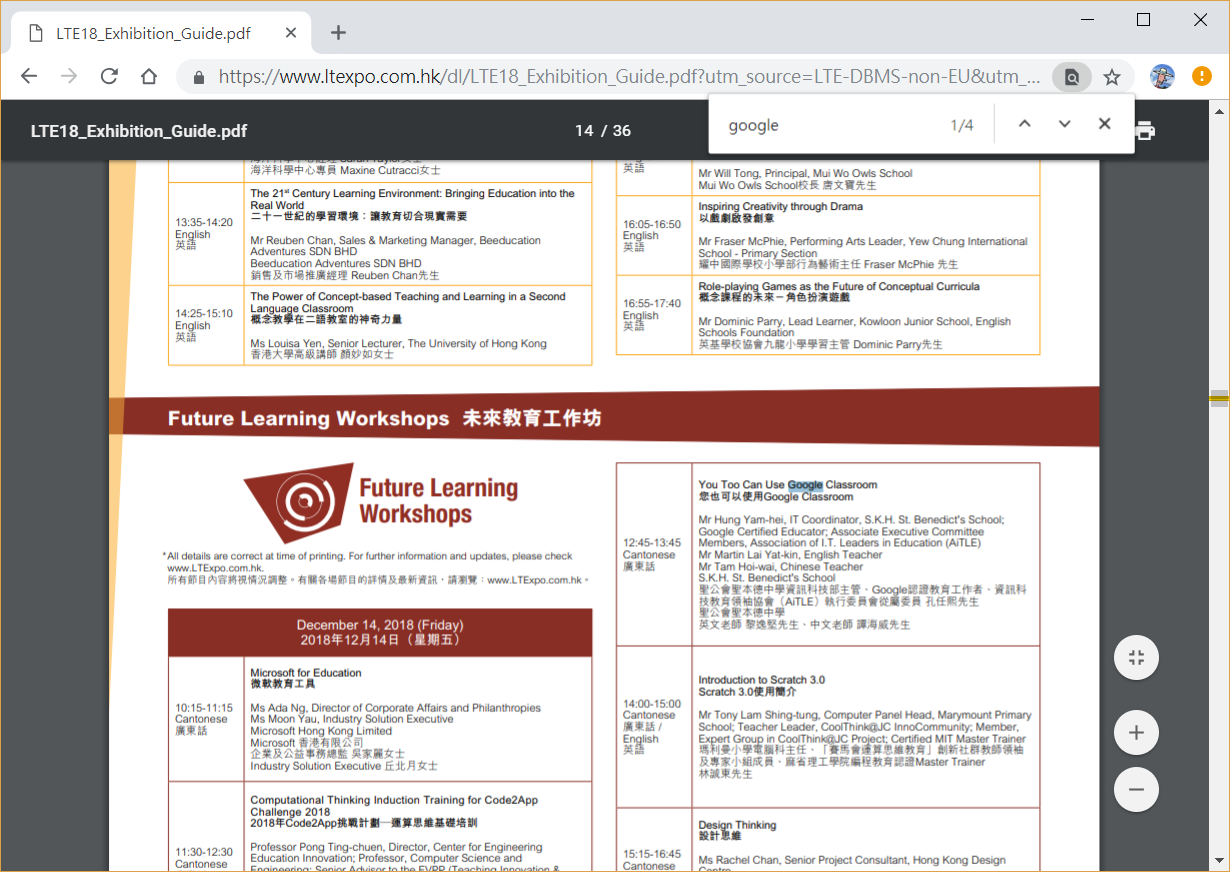Click the 'The Power of Concept-based Teaching' title
The width and height of the screenshot is (1230, 872).
408,303
